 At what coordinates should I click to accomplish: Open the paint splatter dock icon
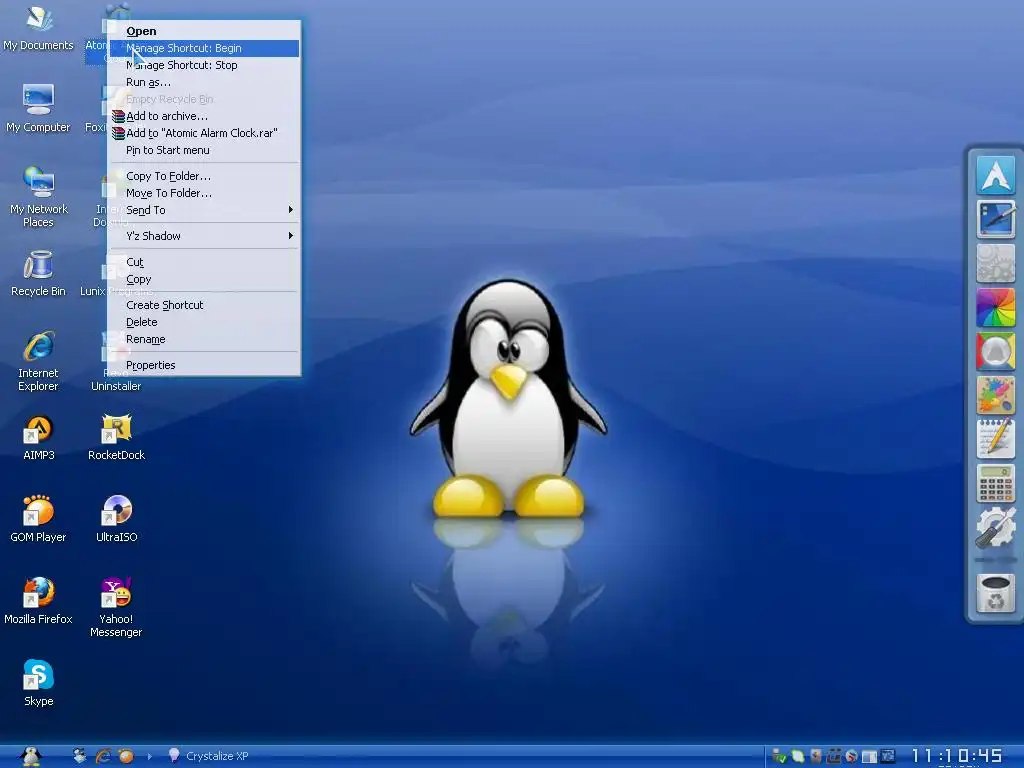tap(995, 395)
